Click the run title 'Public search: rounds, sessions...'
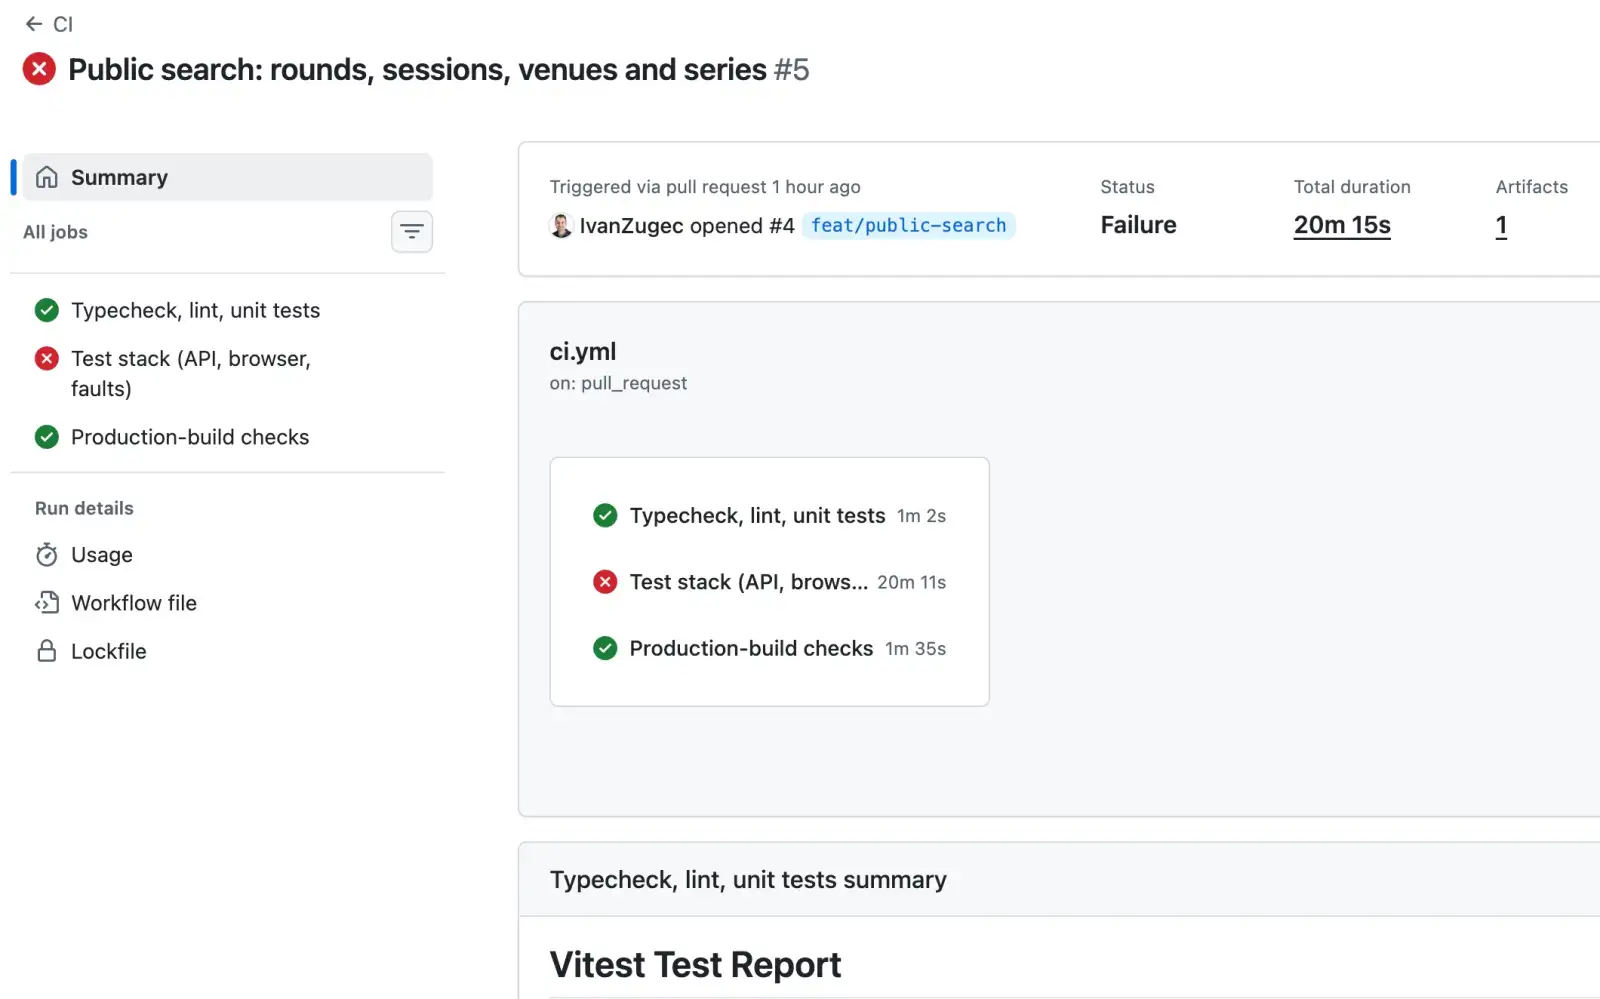1600x999 pixels. 417,70
